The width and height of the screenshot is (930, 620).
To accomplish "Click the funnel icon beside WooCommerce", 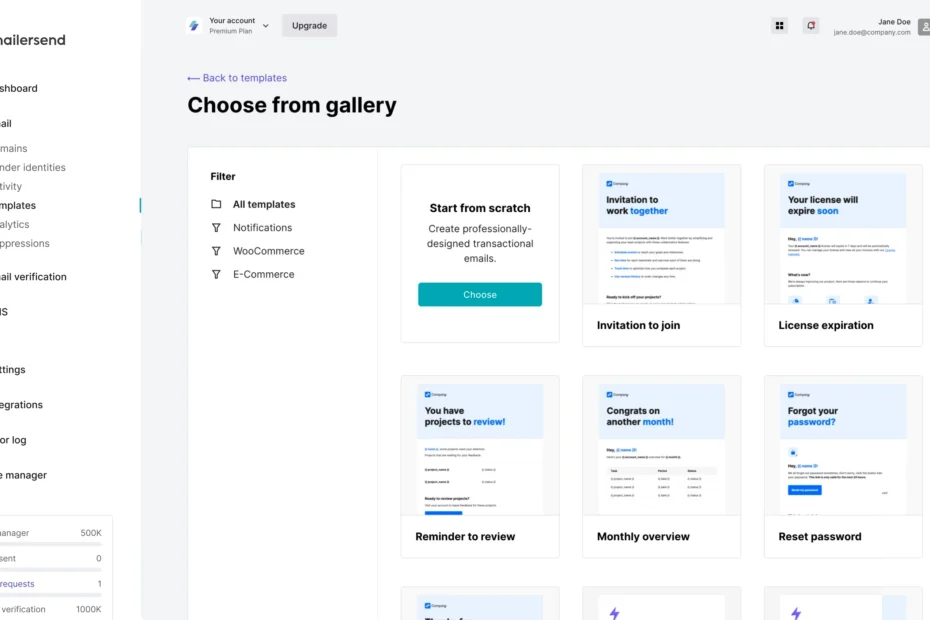I will click(216, 251).
